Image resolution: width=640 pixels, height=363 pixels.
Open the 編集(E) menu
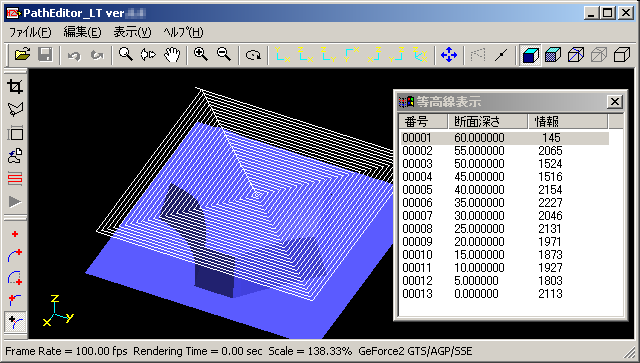point(82,32)
